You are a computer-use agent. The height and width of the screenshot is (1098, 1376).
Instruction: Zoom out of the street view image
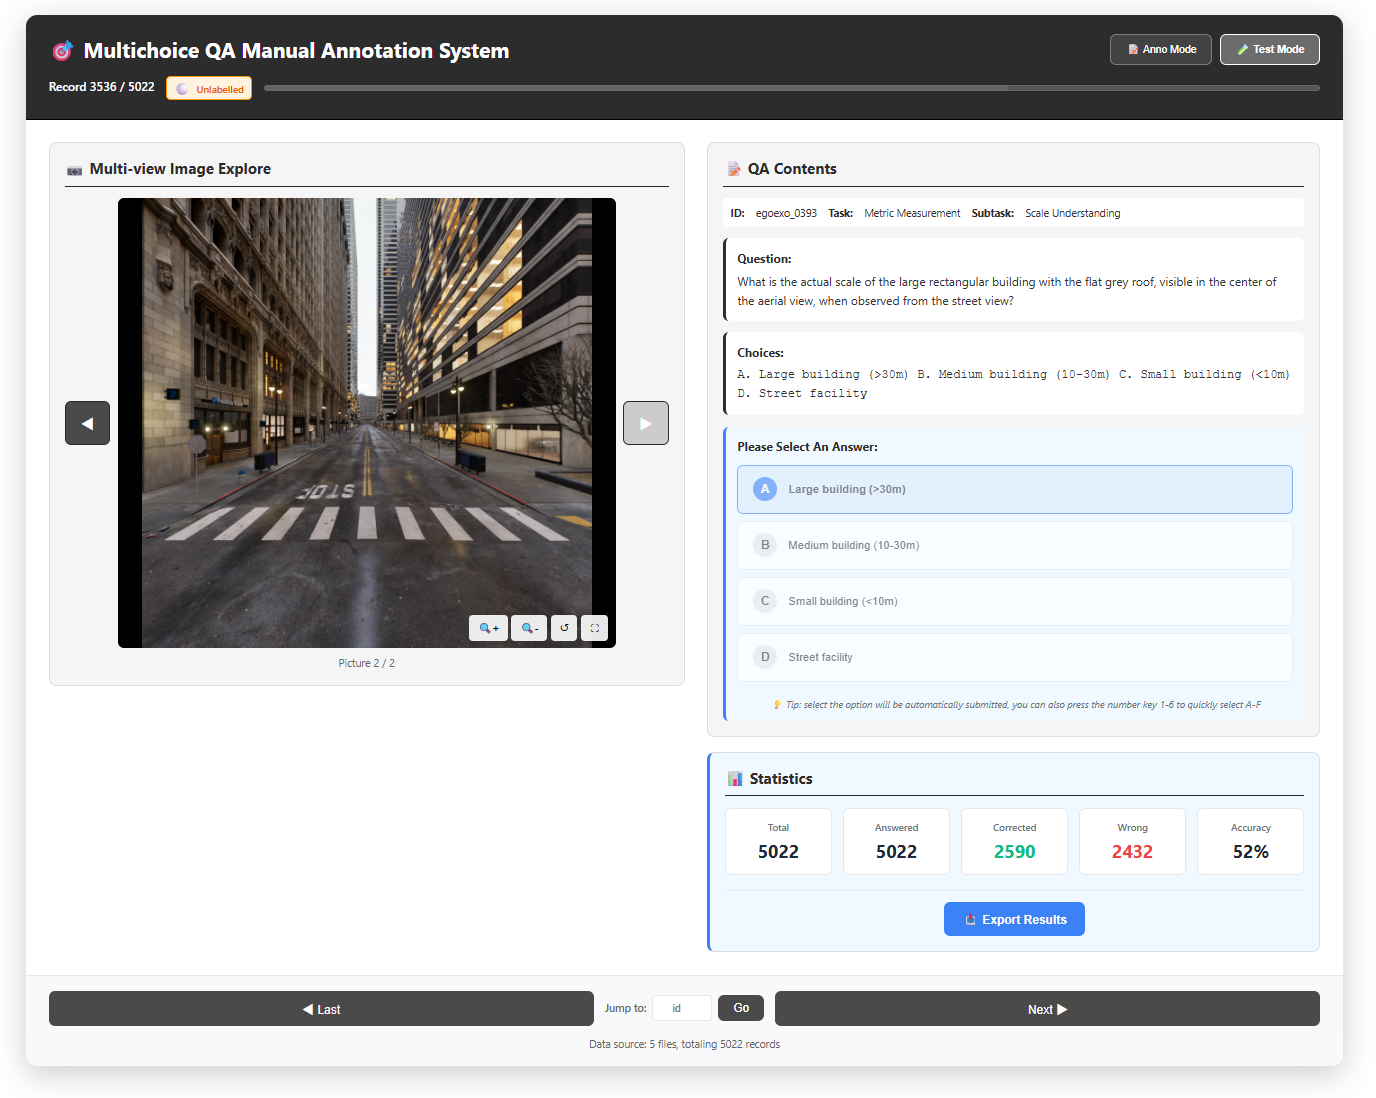tap(529, 628)
